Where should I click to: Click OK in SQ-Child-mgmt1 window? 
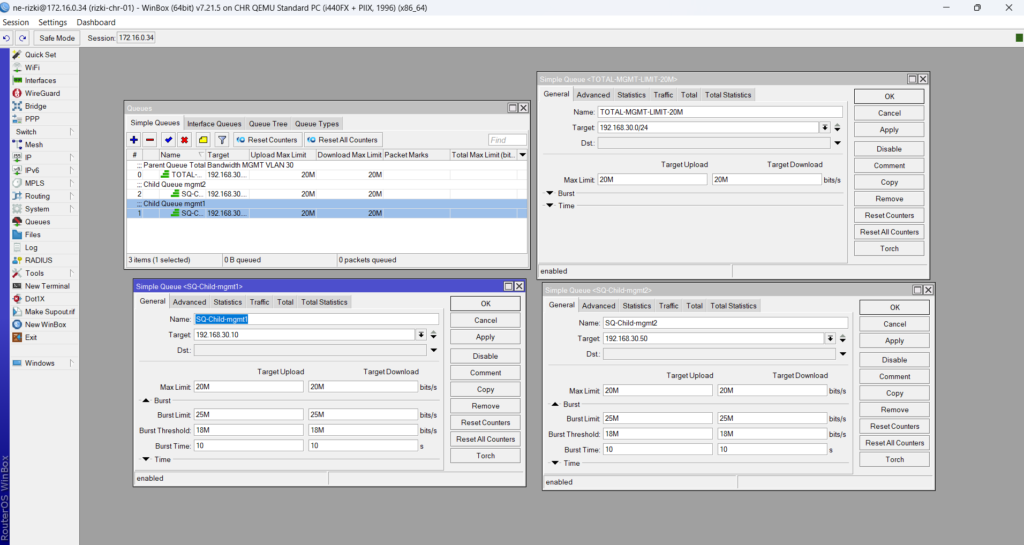(x=485, y=304)
